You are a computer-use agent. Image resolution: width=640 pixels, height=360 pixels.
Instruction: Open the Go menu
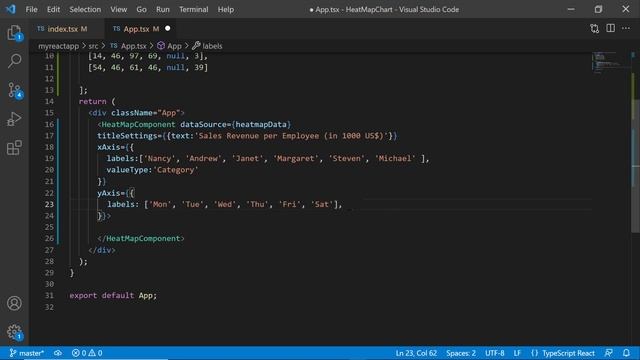[141, 9]
